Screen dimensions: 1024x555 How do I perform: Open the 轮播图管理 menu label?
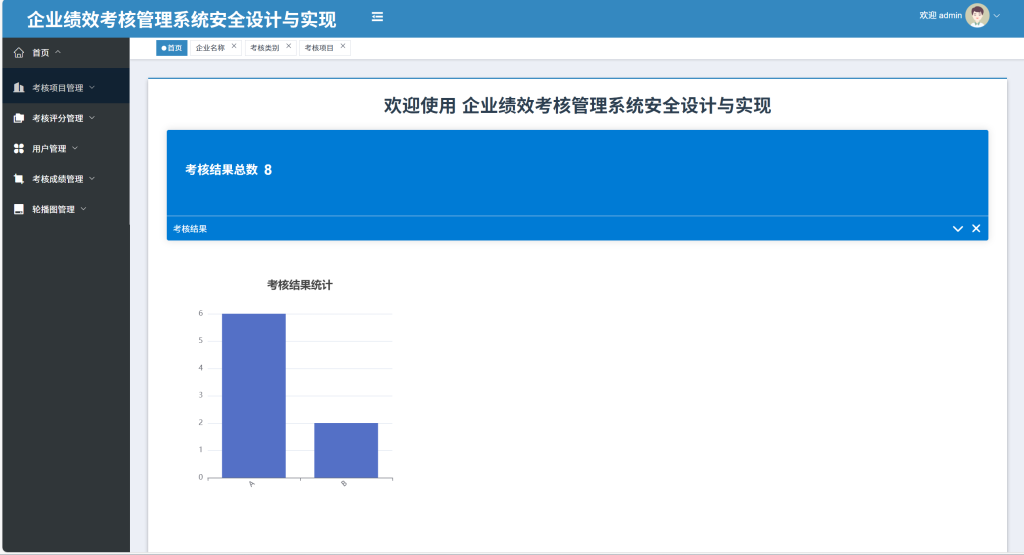(54, 210)
